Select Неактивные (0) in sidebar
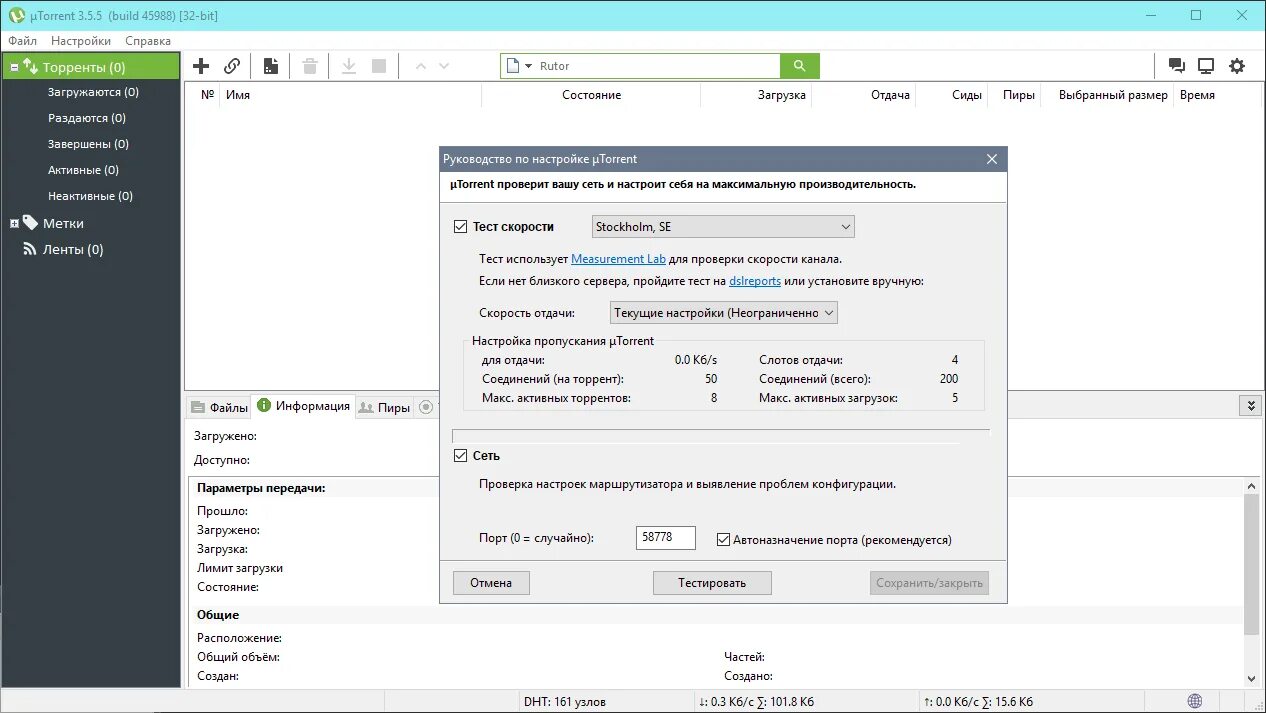 pos(90,196)
